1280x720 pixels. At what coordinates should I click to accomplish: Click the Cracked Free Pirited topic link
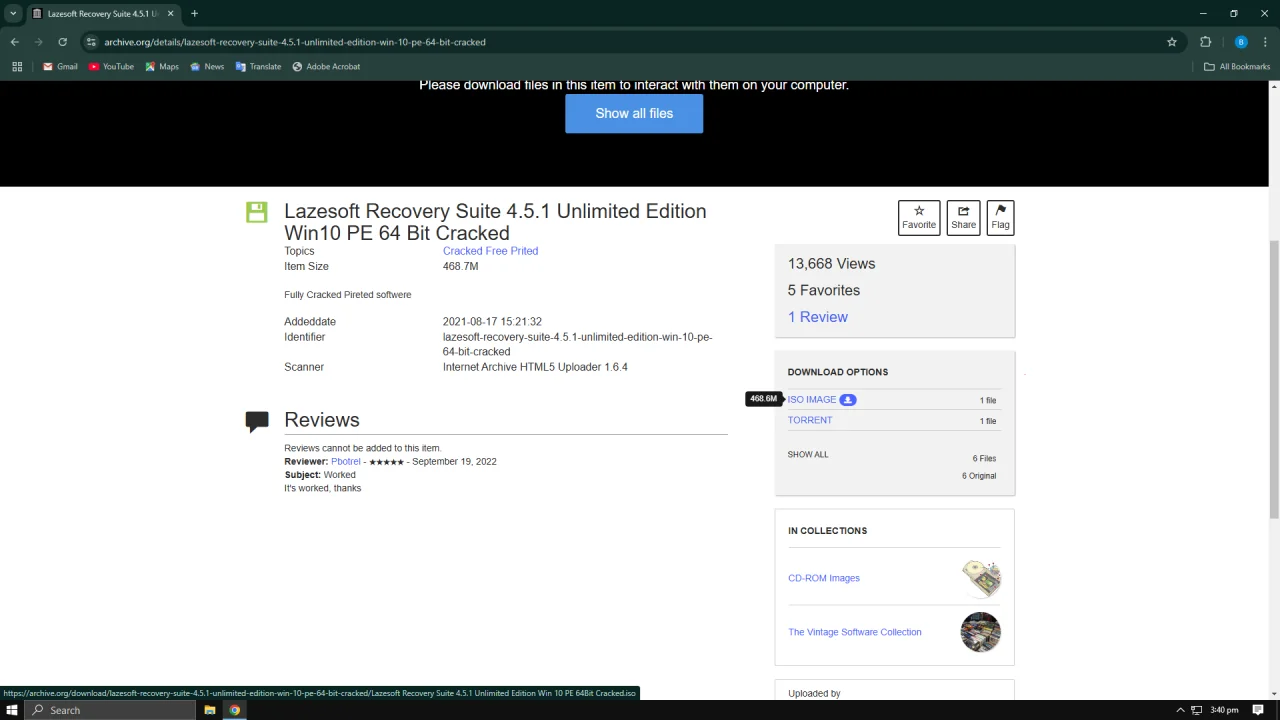click(490, 251)
